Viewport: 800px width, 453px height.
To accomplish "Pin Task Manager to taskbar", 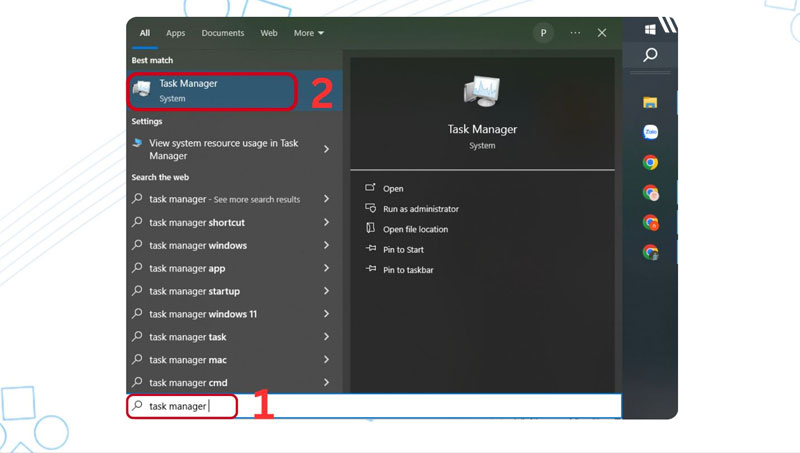I will [x=407, y=270].
